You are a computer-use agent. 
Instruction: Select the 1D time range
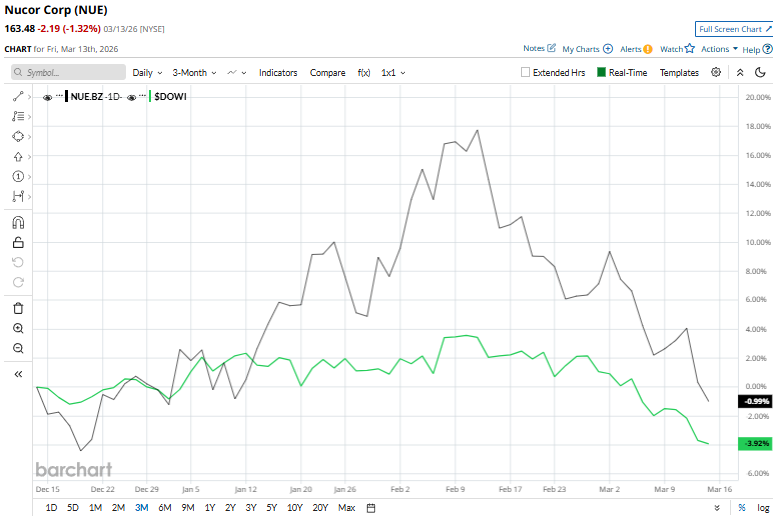[51, 508]
